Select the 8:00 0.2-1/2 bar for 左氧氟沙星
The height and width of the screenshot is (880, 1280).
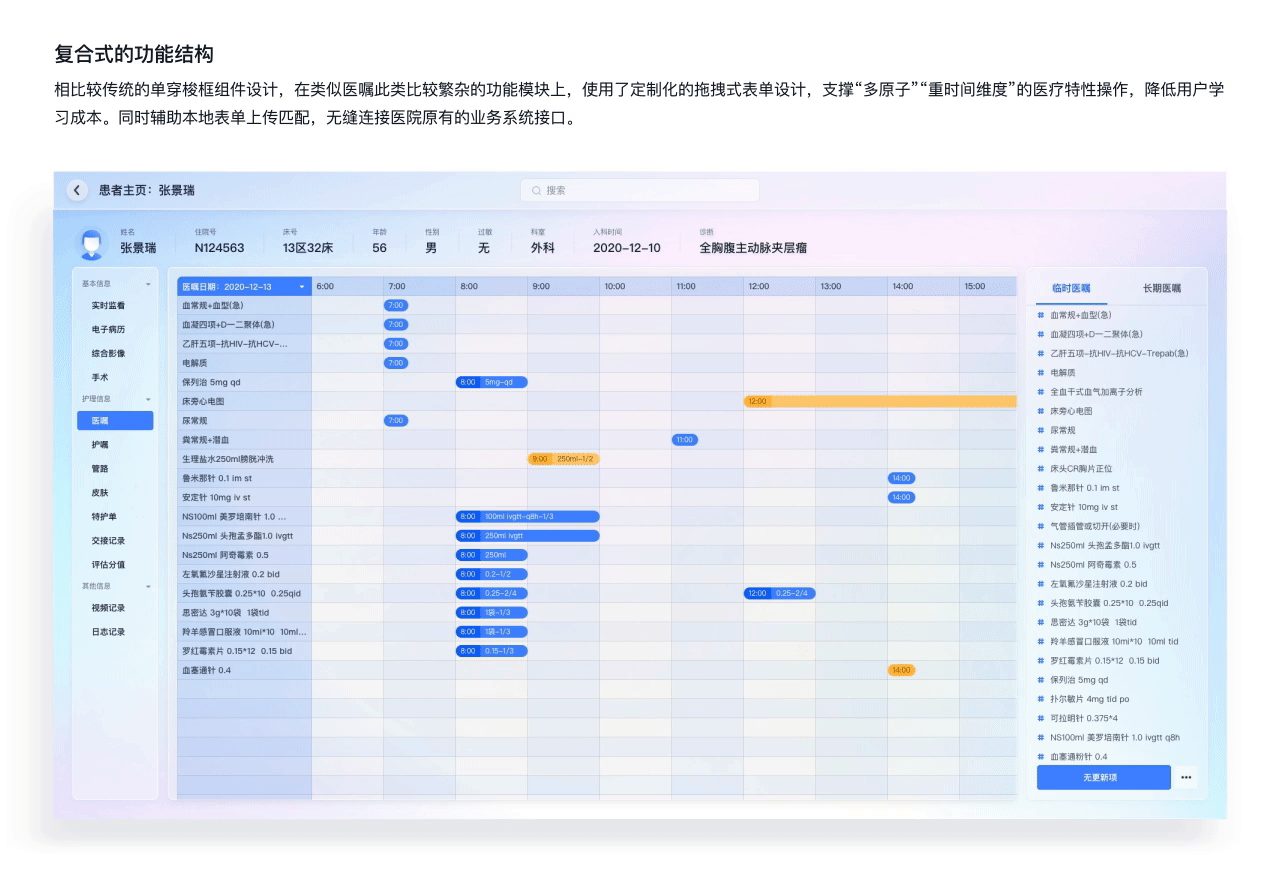[x=491, y=574]
